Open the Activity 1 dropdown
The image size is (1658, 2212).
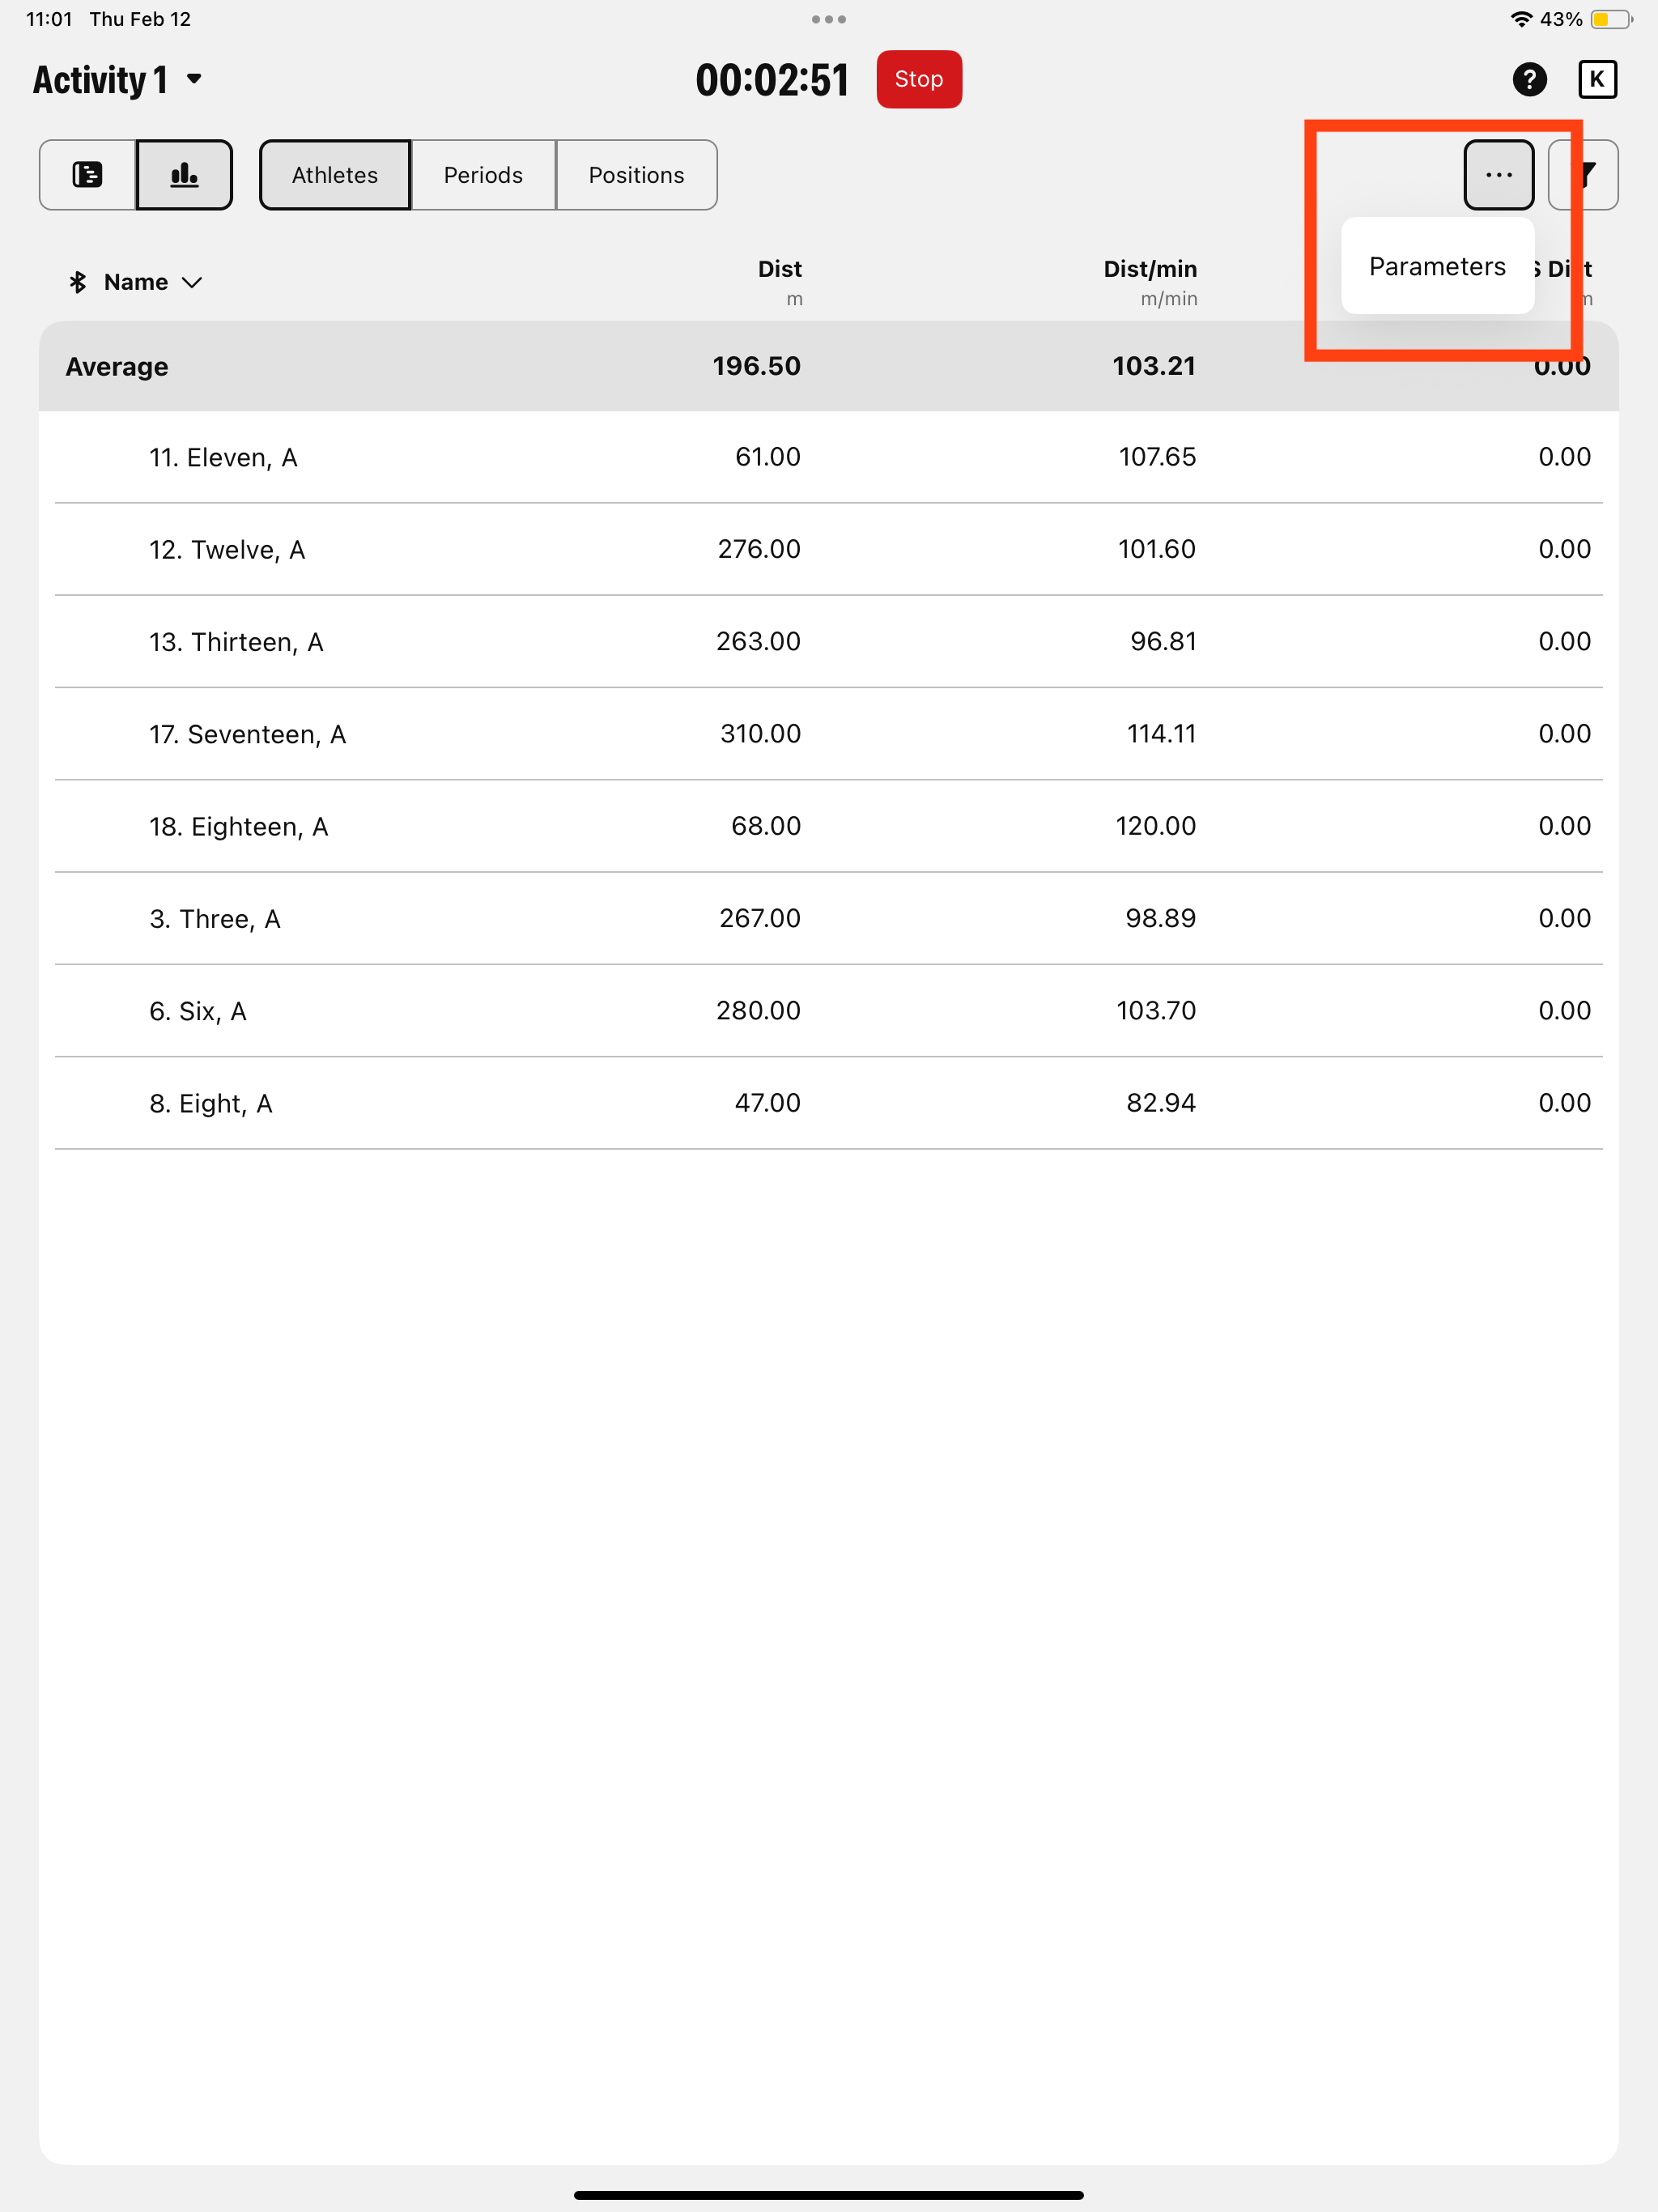coord(117,79)
